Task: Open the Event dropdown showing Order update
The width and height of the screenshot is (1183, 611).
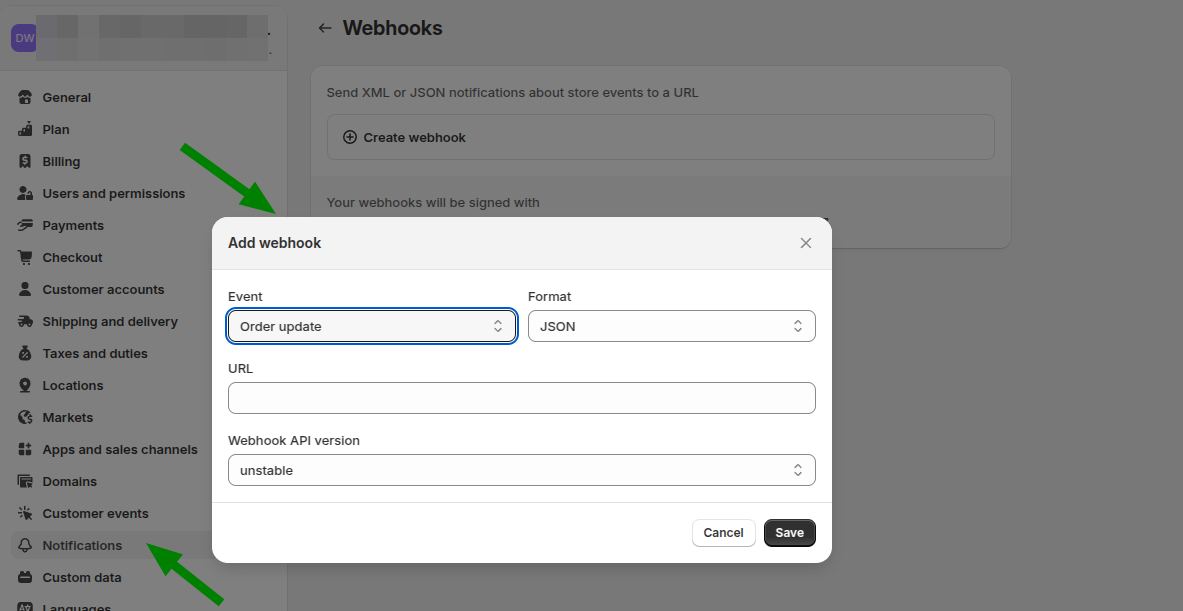Action: pos(371,326)
